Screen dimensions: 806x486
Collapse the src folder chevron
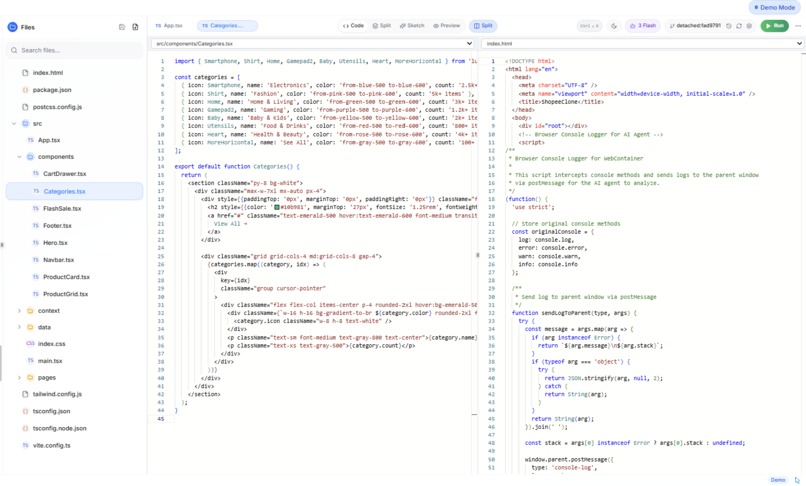click(14, 123)
